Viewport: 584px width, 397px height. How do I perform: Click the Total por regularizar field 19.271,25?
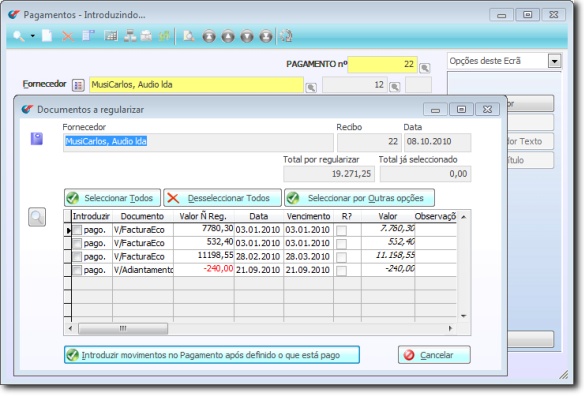[329, 174]
